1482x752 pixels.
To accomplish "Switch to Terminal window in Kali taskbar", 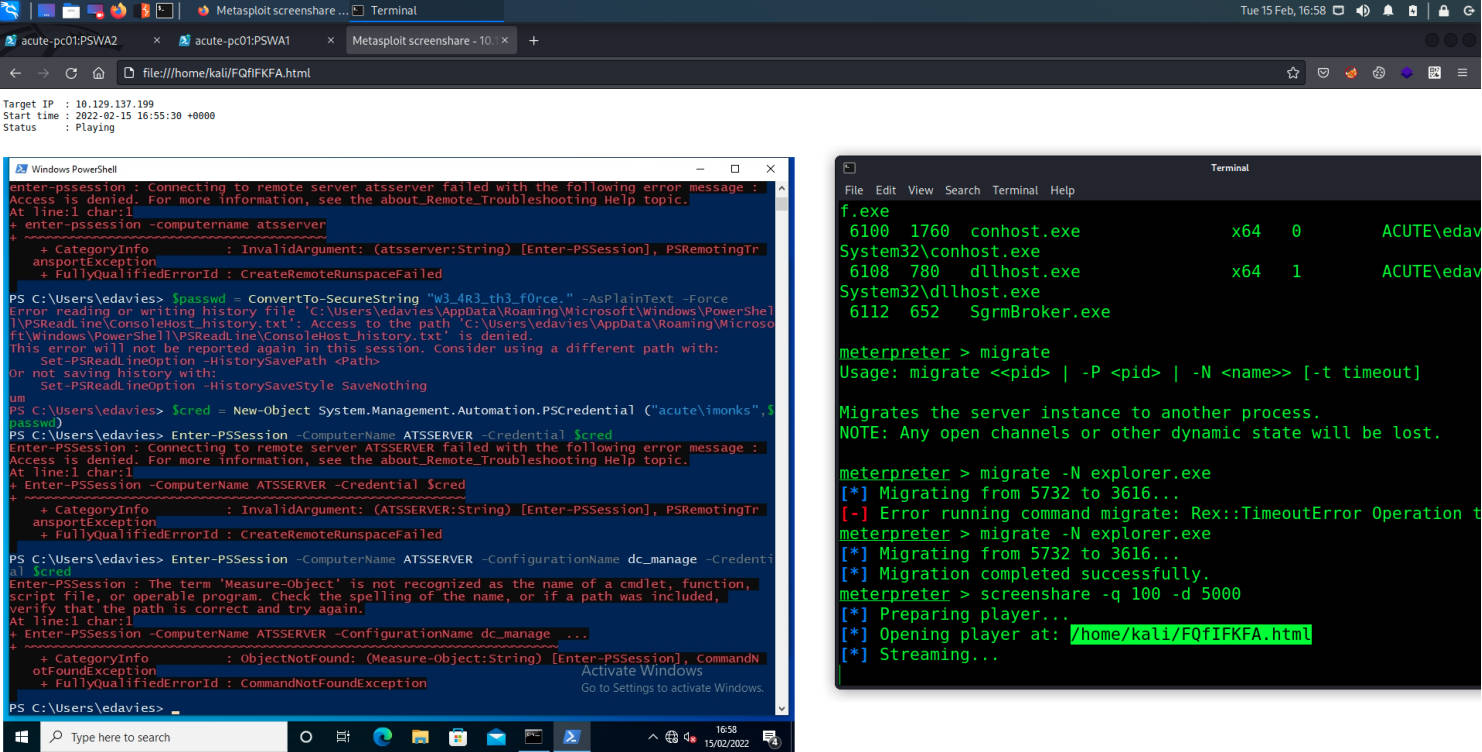I will click(x=427, y=11).
